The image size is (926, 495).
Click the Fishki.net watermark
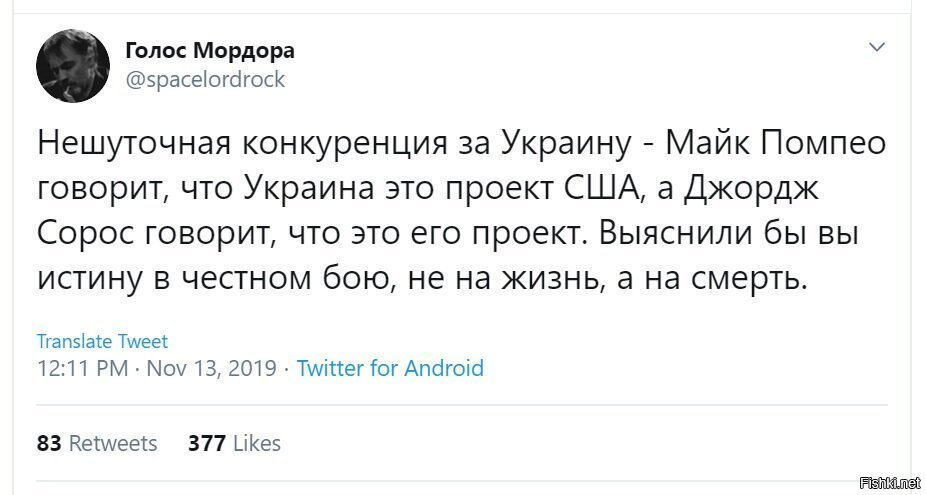[891, 481]
